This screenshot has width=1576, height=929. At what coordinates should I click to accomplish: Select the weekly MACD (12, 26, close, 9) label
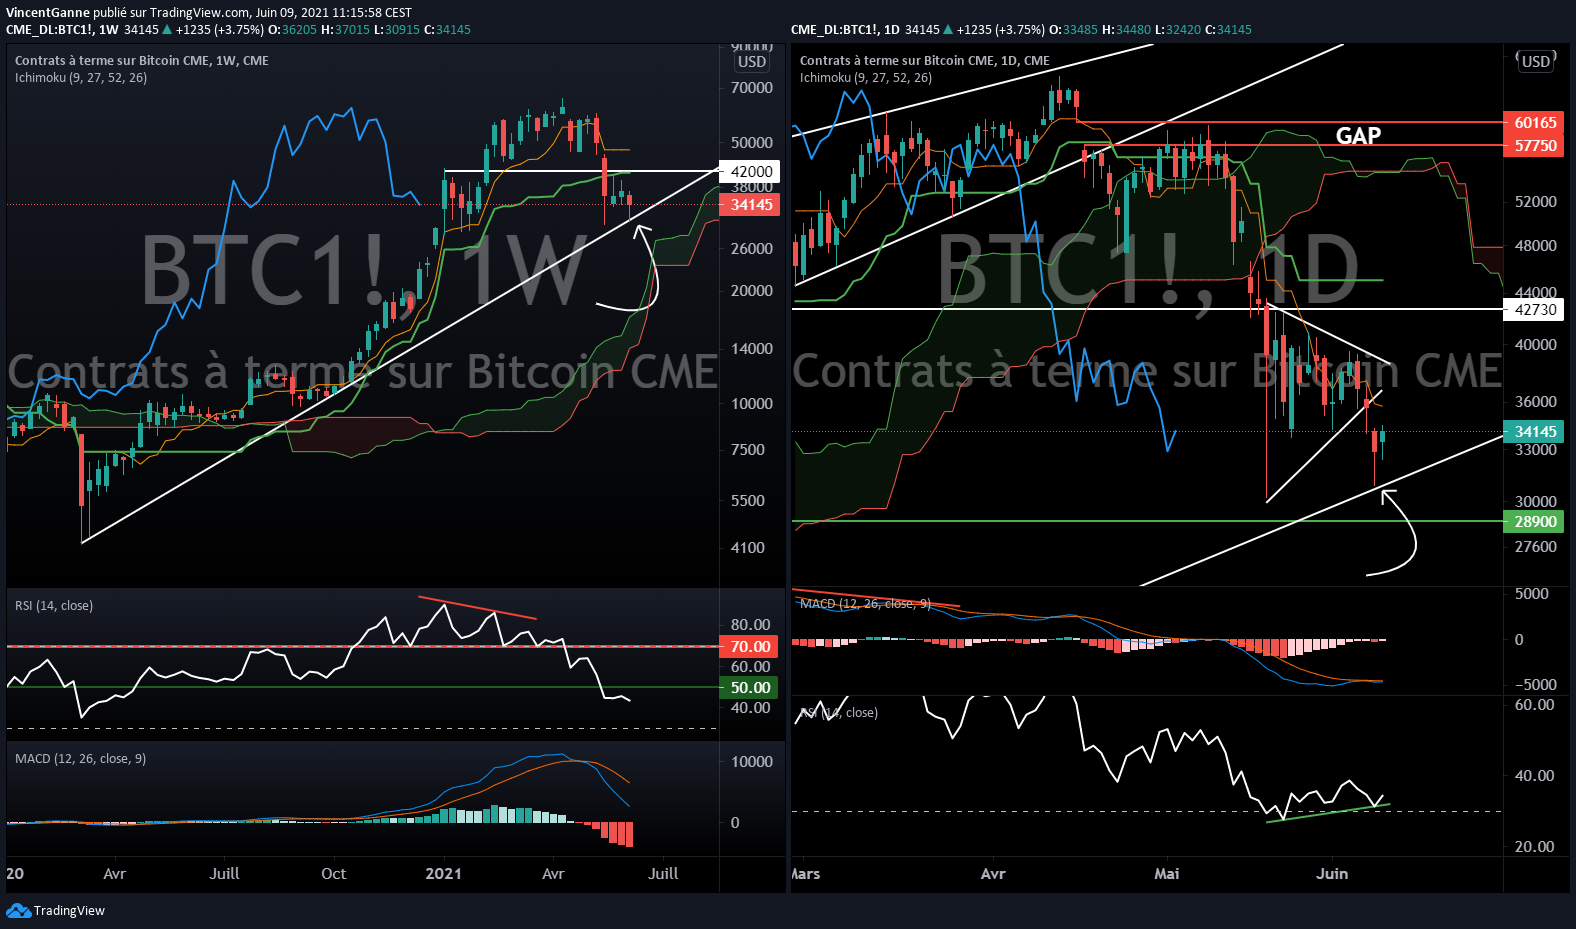tap(80, 759)
